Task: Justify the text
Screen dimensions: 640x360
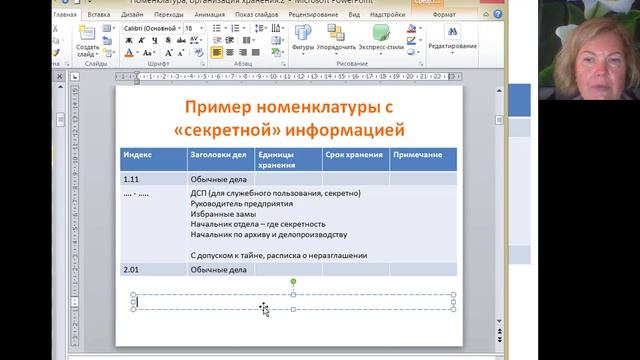Action: tap(256, 52)
